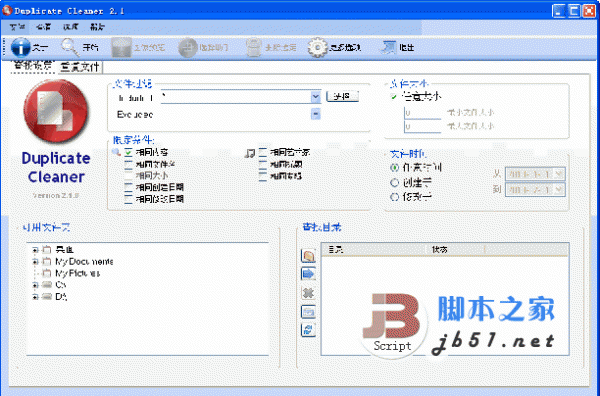Viewport: 600px width, 396px height.
Task: Select the created date radio button
Action: (395, 183)
